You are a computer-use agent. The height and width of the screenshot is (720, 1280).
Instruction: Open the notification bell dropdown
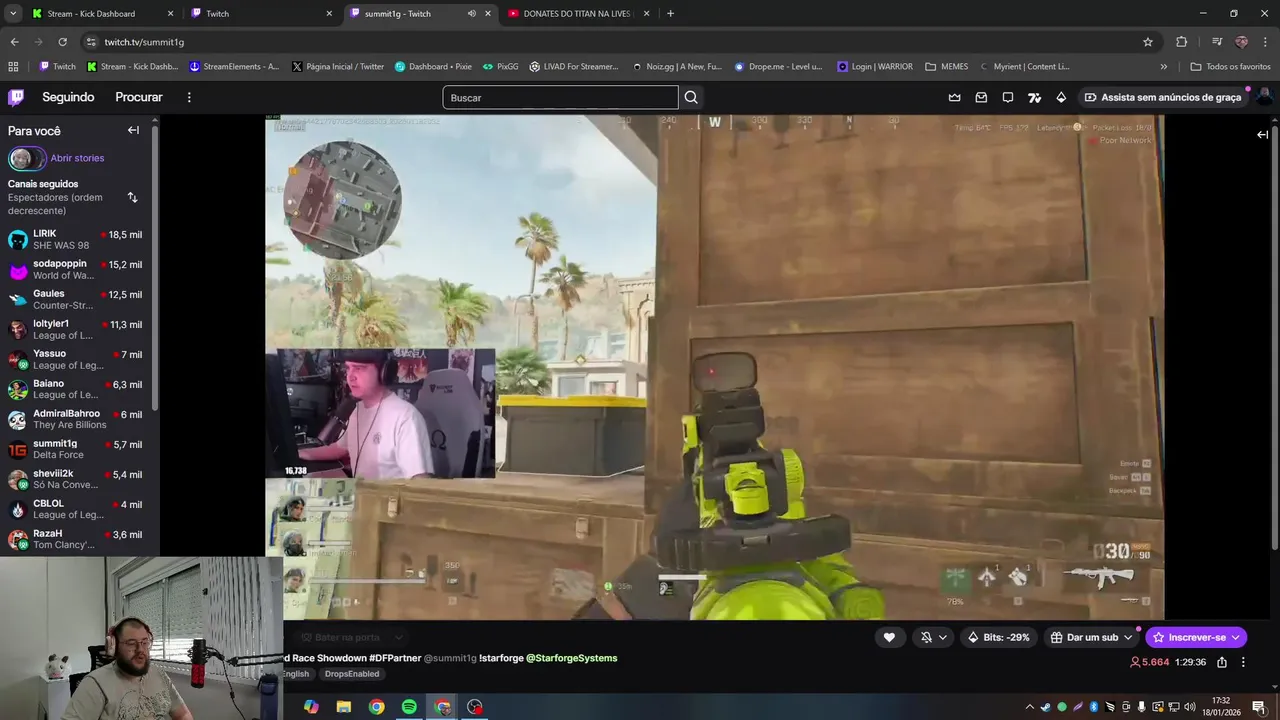coord(934,637)
